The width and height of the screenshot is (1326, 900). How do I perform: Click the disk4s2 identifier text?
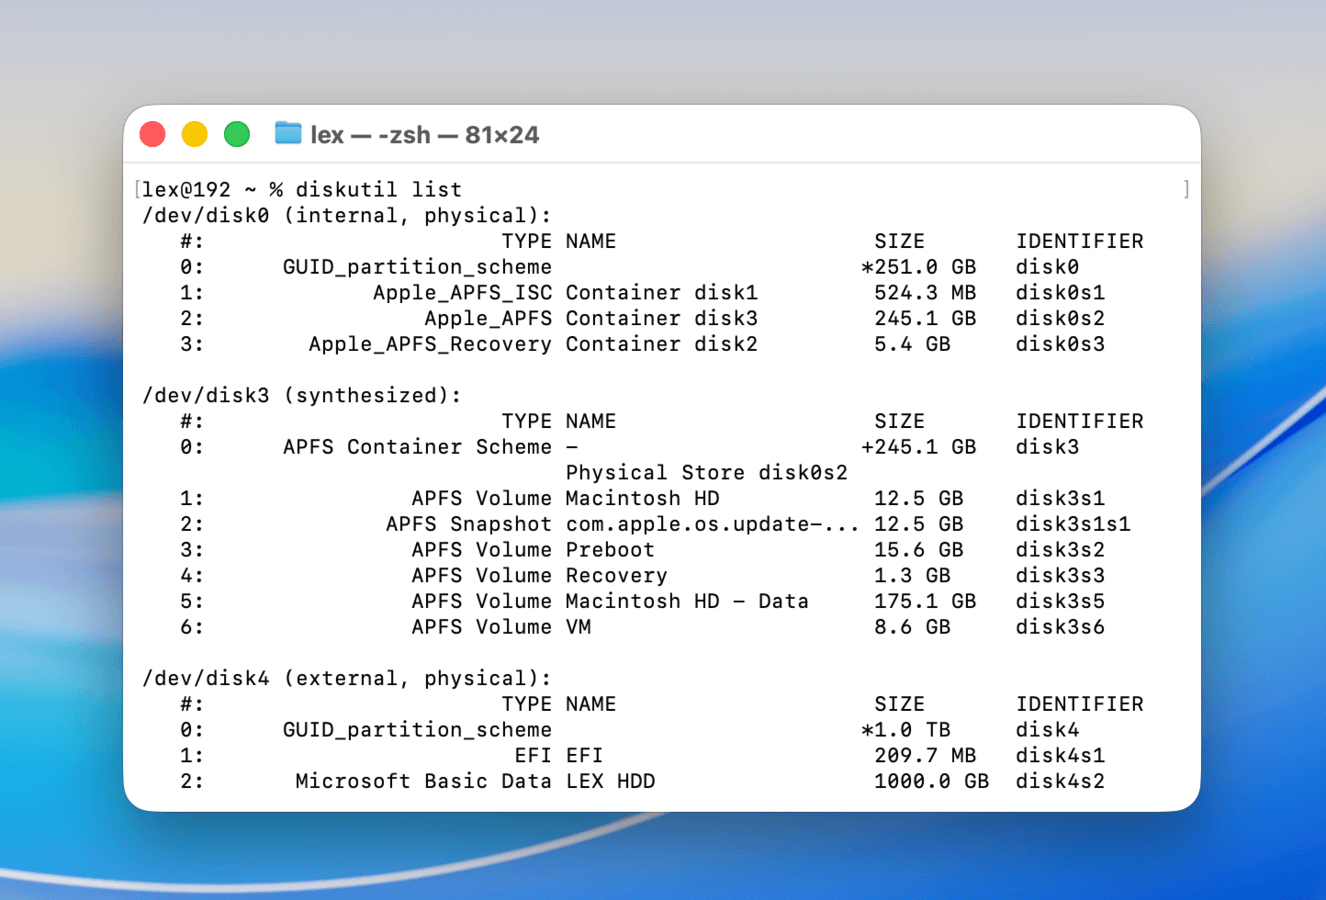coord(1059,781)
